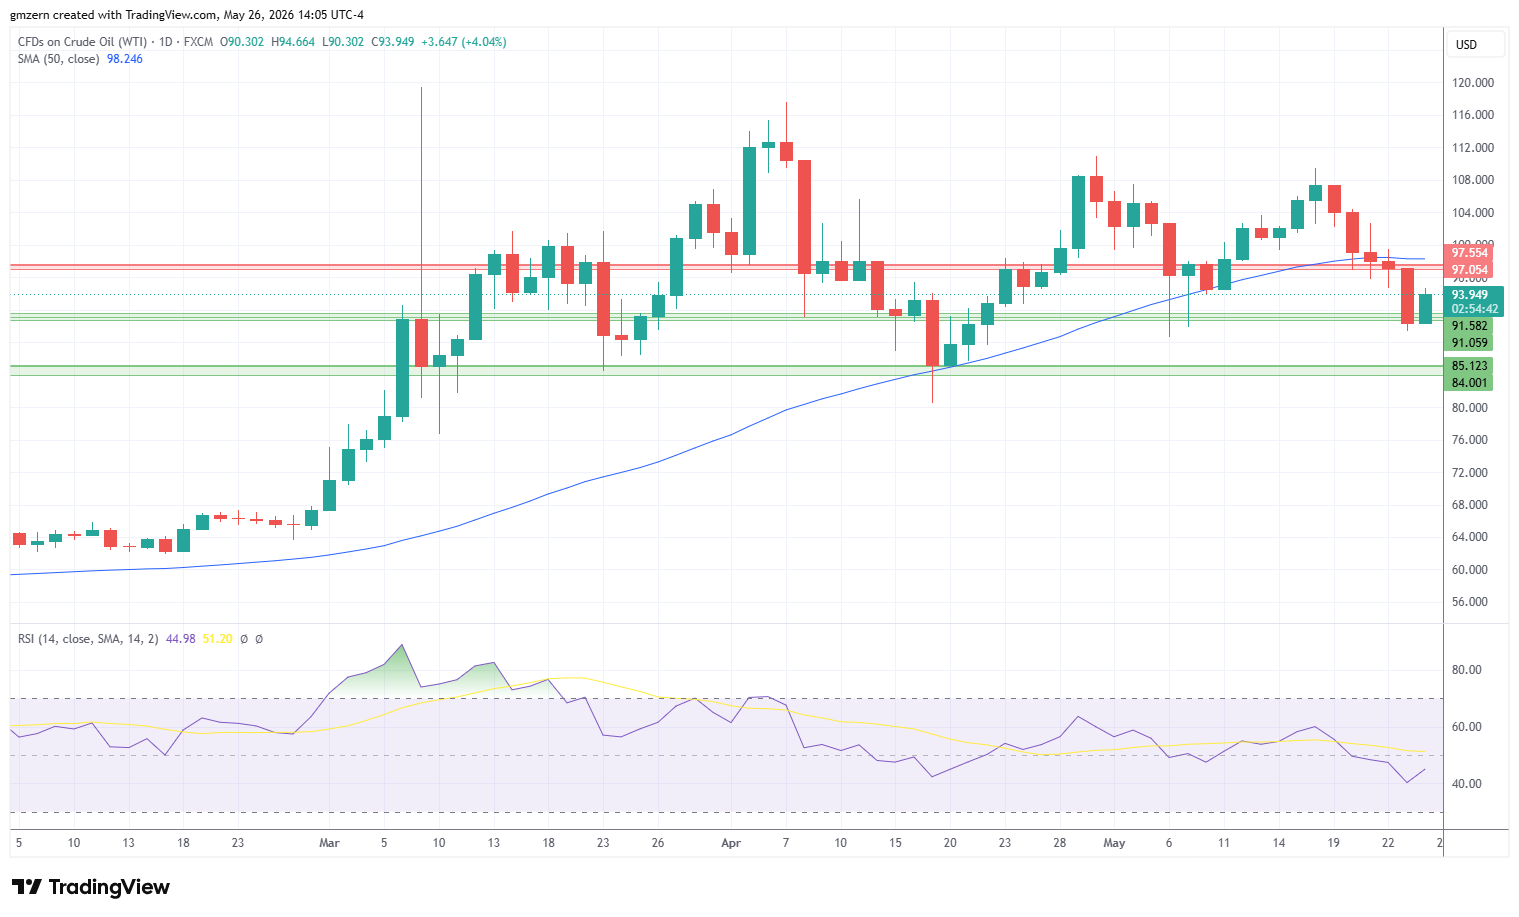
Task: Click the 64.000 price axis label
Action: [x=1470, y=537]
